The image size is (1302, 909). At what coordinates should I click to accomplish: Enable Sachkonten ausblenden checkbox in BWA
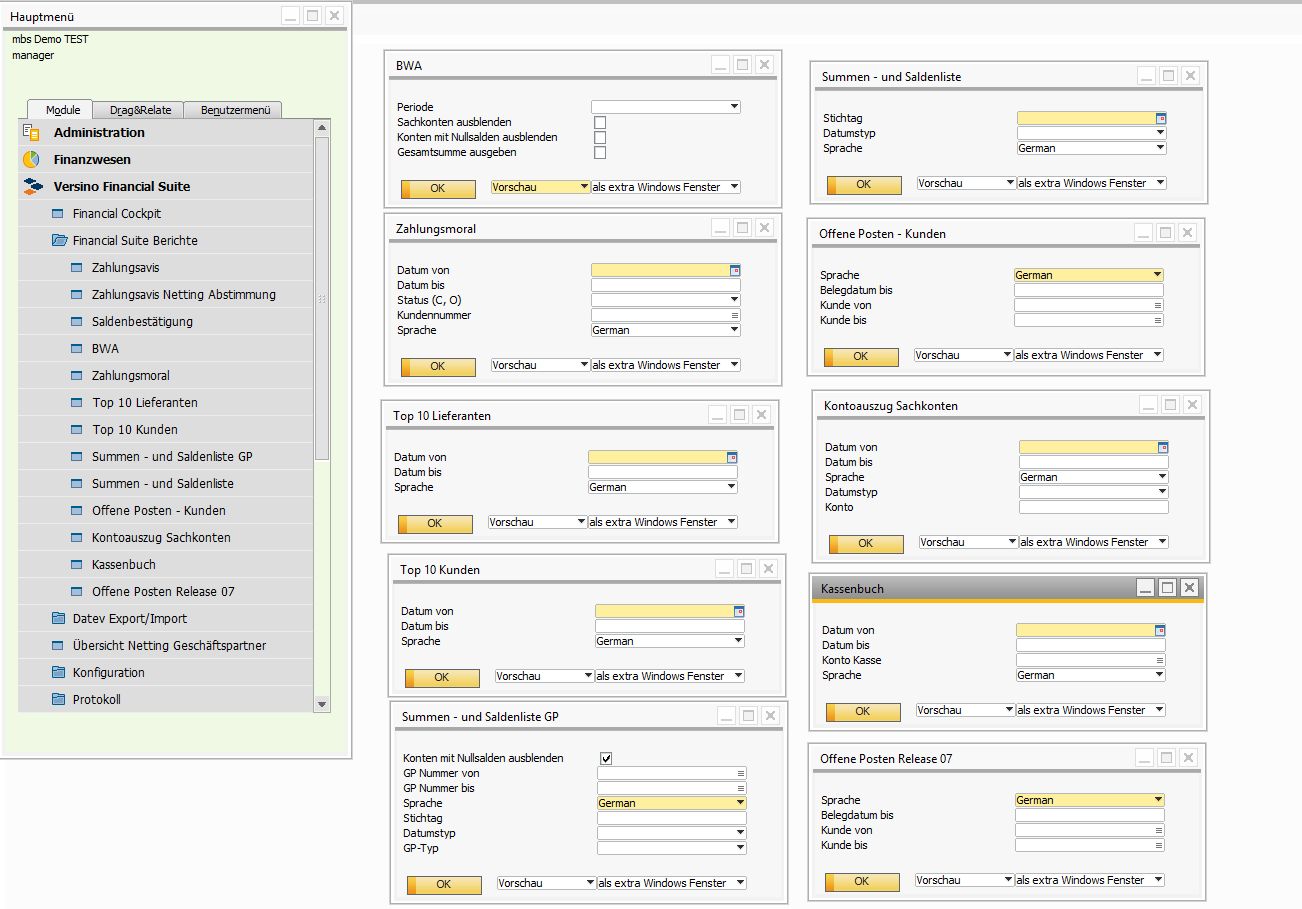point(600,122)
